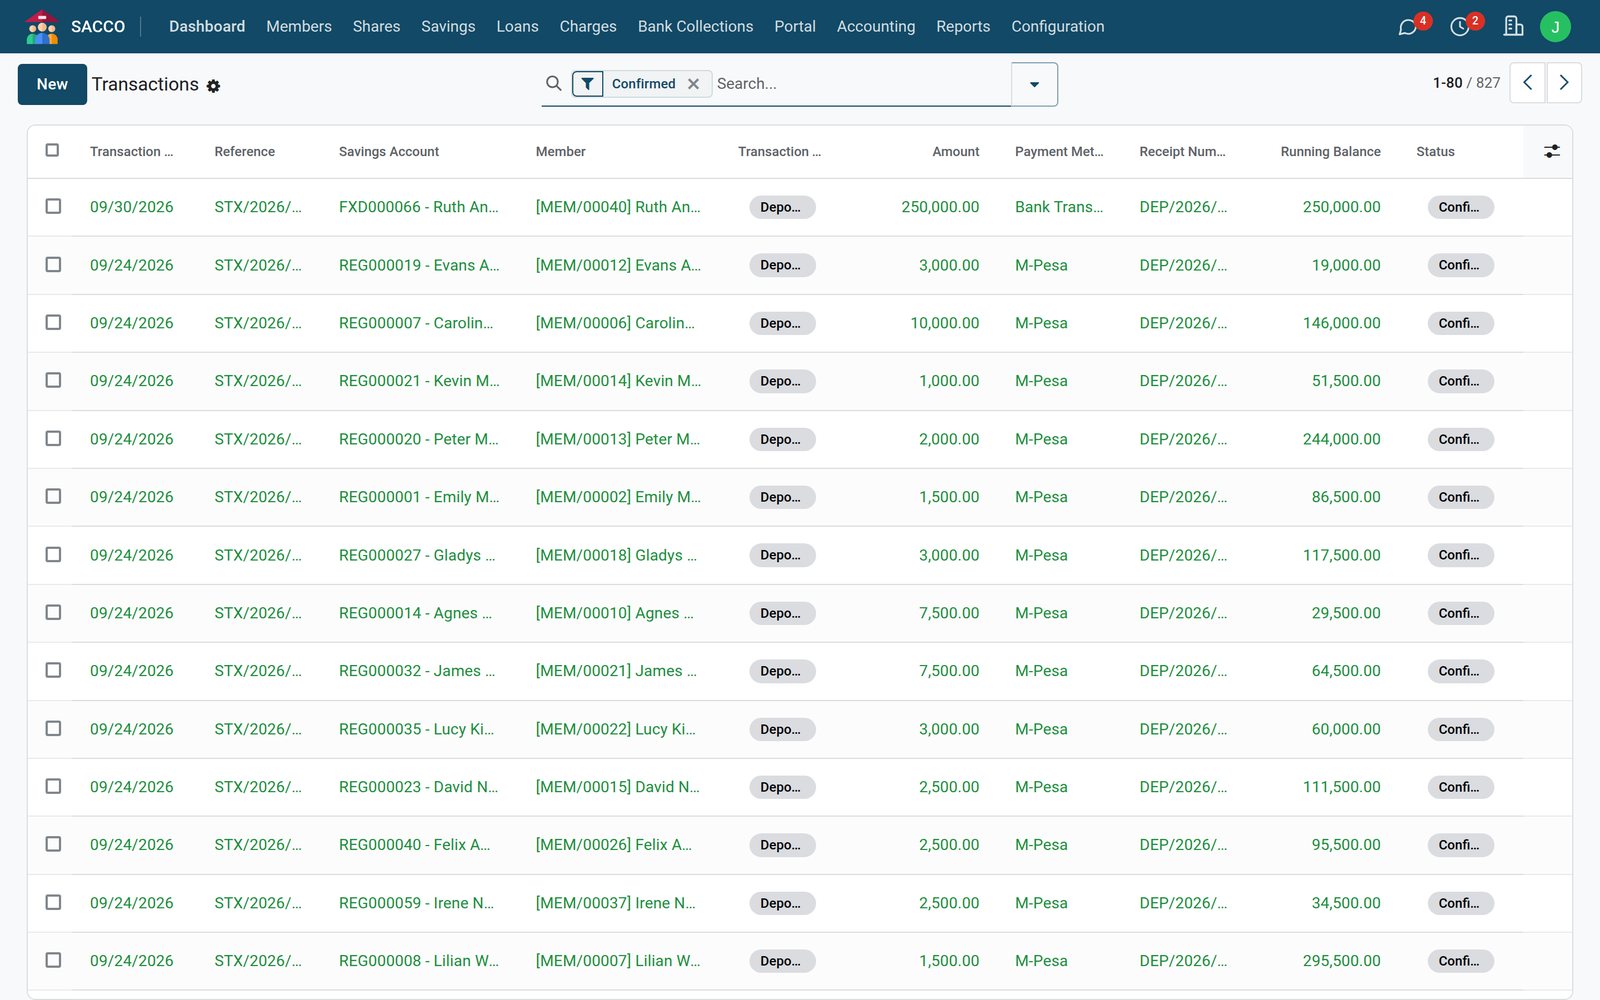Check the Gladys row checkbox
This screenshot has width=1600, height=1000.
(53, 554)
